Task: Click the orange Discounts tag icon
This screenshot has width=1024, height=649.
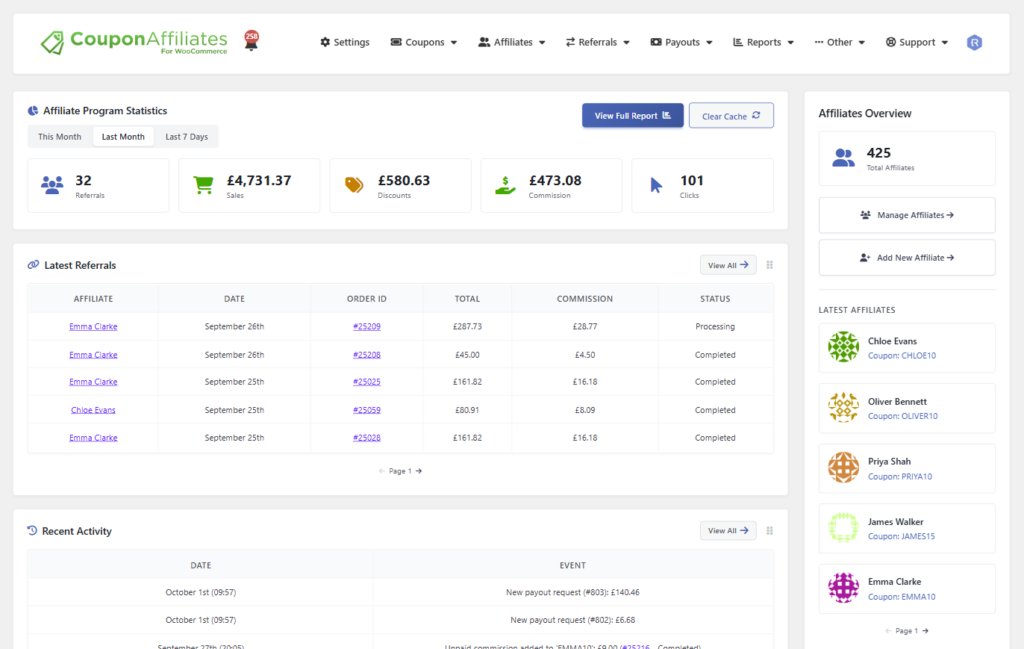Action: point(354,185)
